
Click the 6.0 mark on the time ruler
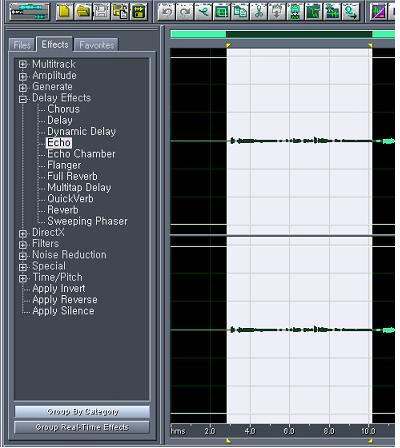coord(289,431)
